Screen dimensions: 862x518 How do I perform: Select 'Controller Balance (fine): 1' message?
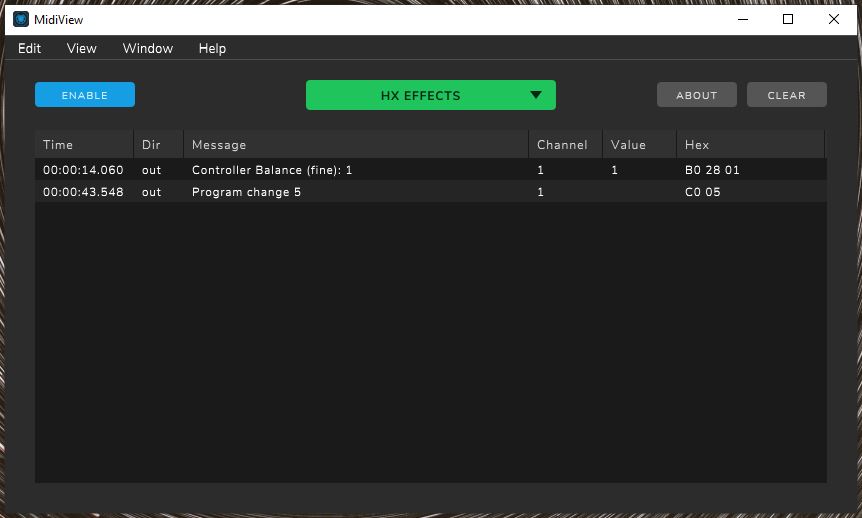(272, 170)
